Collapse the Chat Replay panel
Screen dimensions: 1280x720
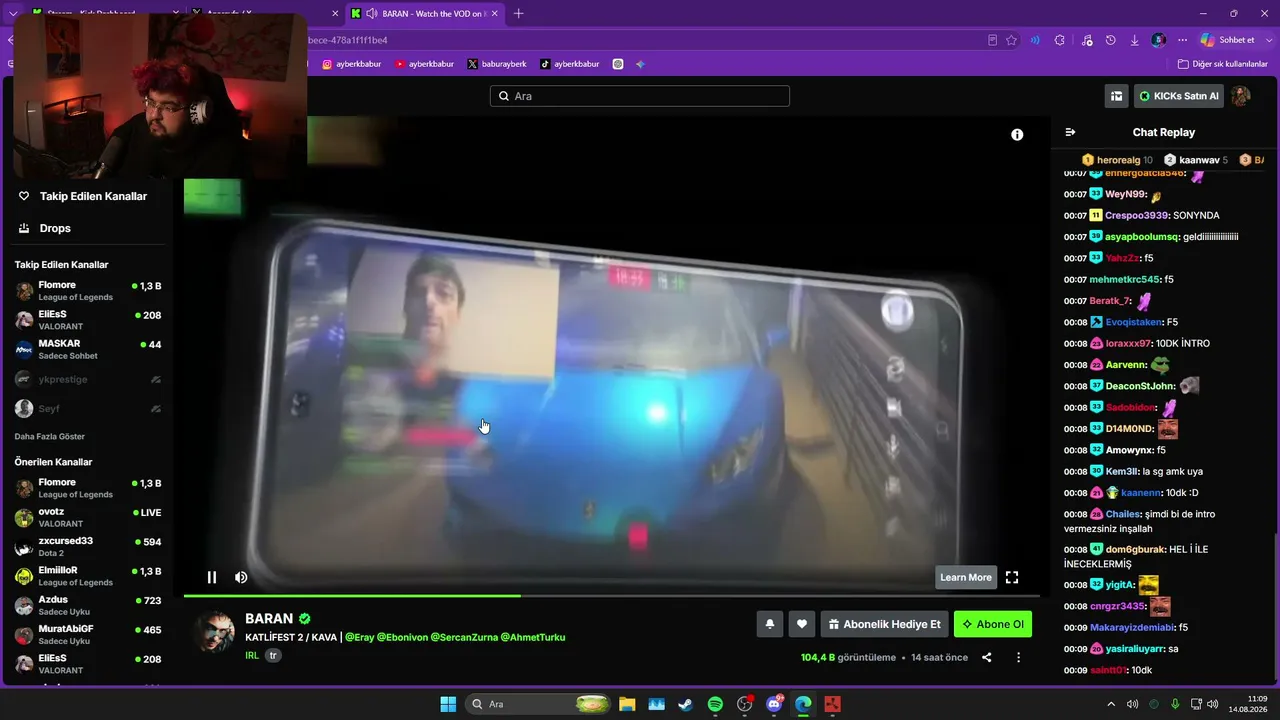click(1070, 132)
